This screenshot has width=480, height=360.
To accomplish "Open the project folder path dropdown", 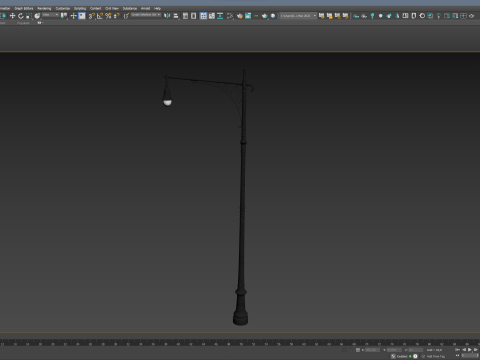I will pyautogui.click(x=298, y=16).
